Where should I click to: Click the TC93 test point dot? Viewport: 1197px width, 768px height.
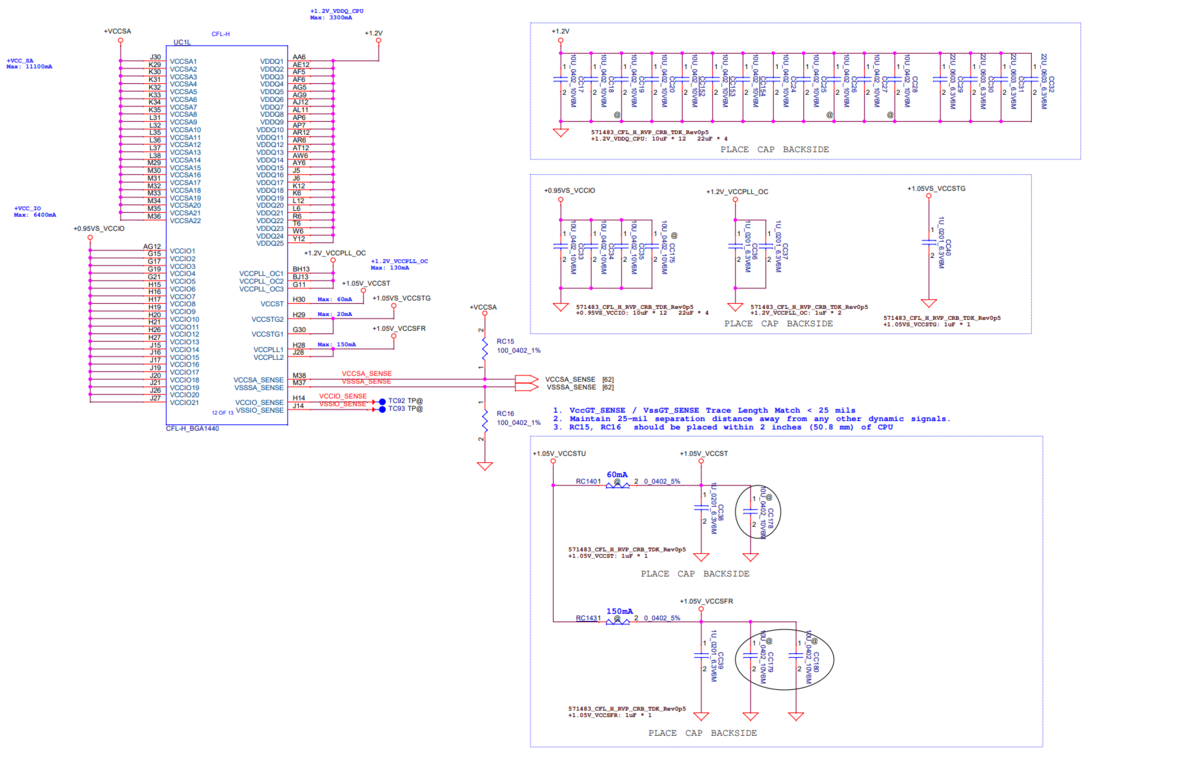pos(382,409)
